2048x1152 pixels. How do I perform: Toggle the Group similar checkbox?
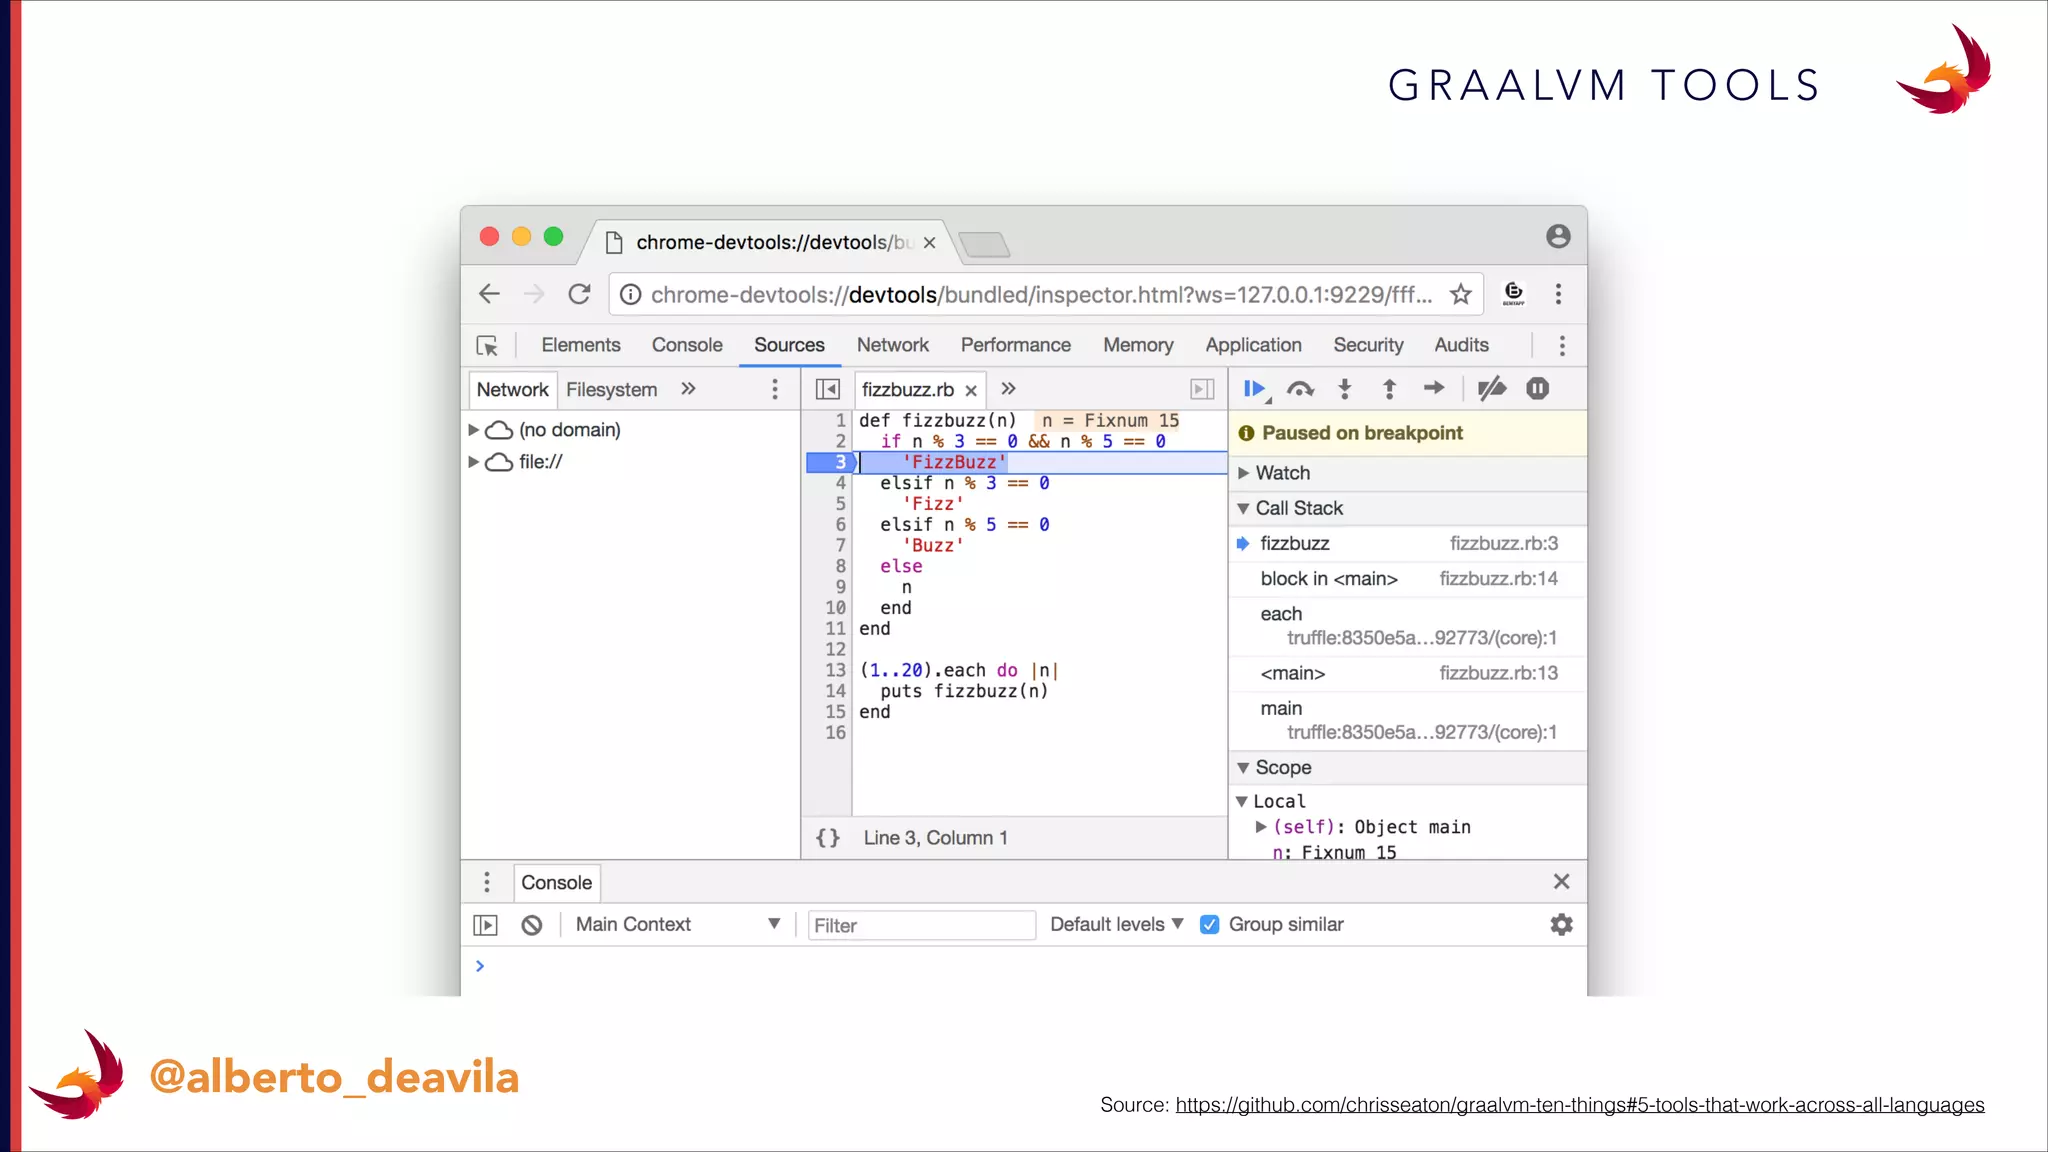point(1210,925)
